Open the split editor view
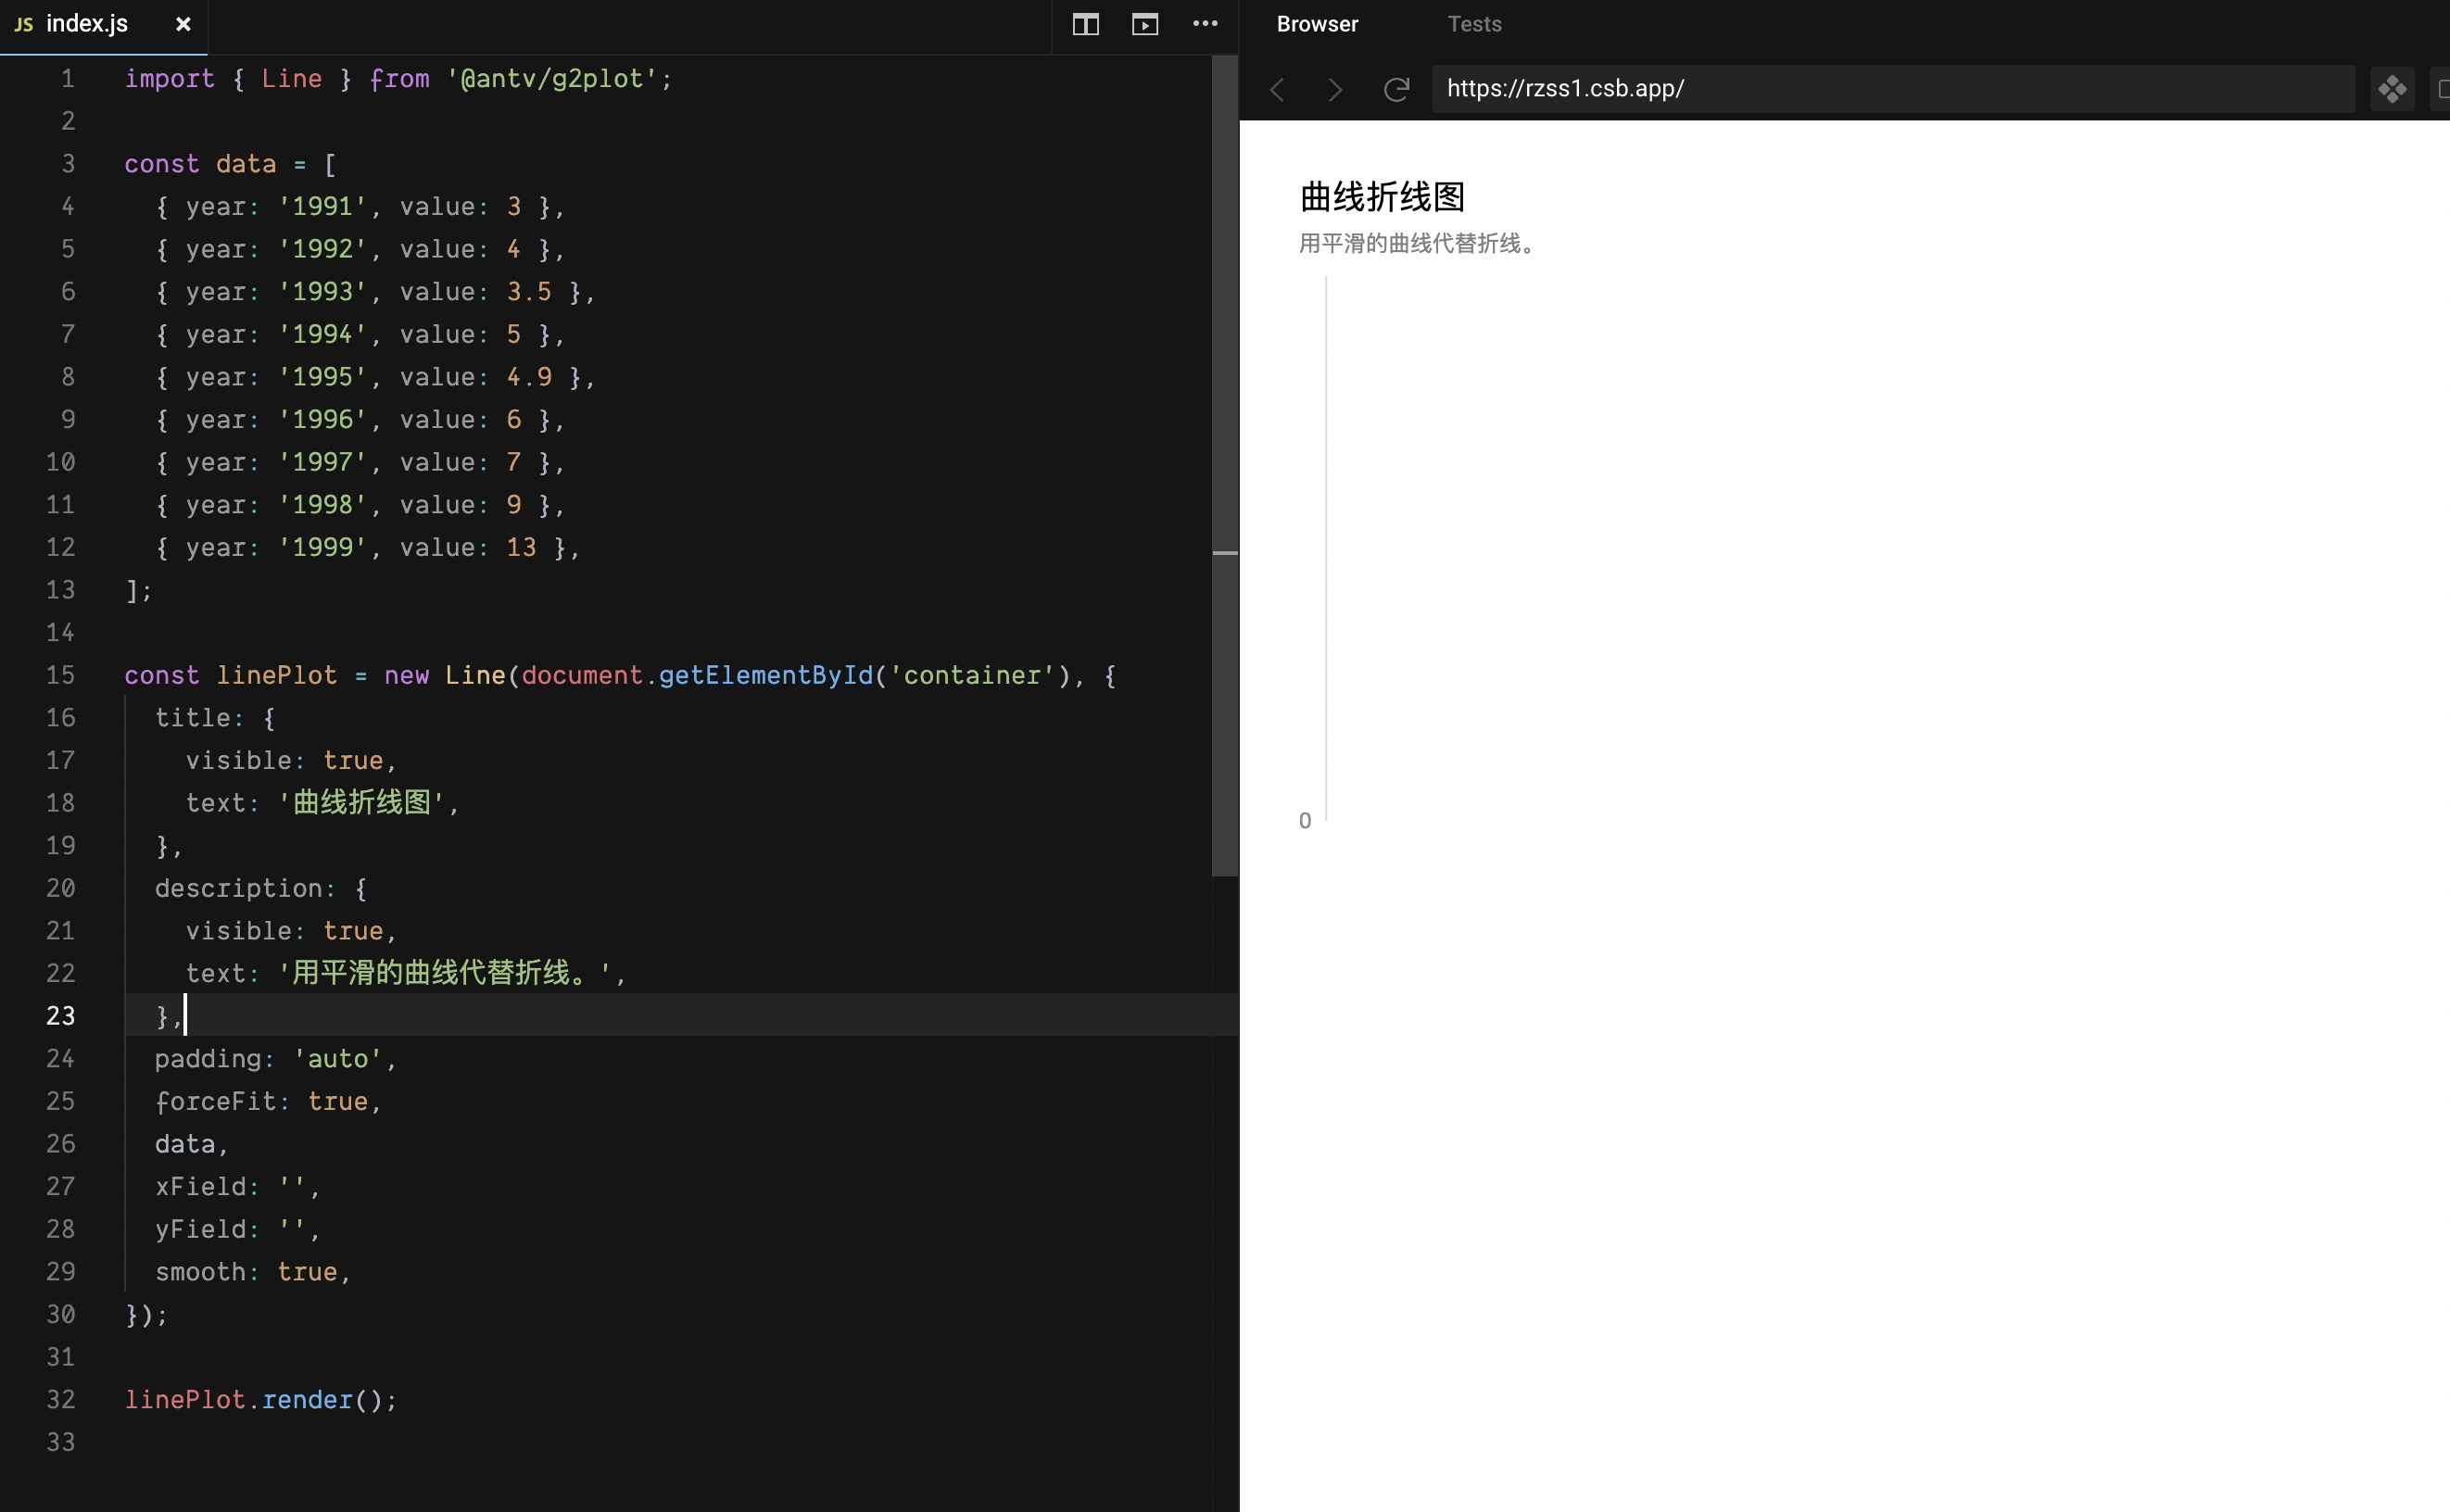 [1084, 25]
